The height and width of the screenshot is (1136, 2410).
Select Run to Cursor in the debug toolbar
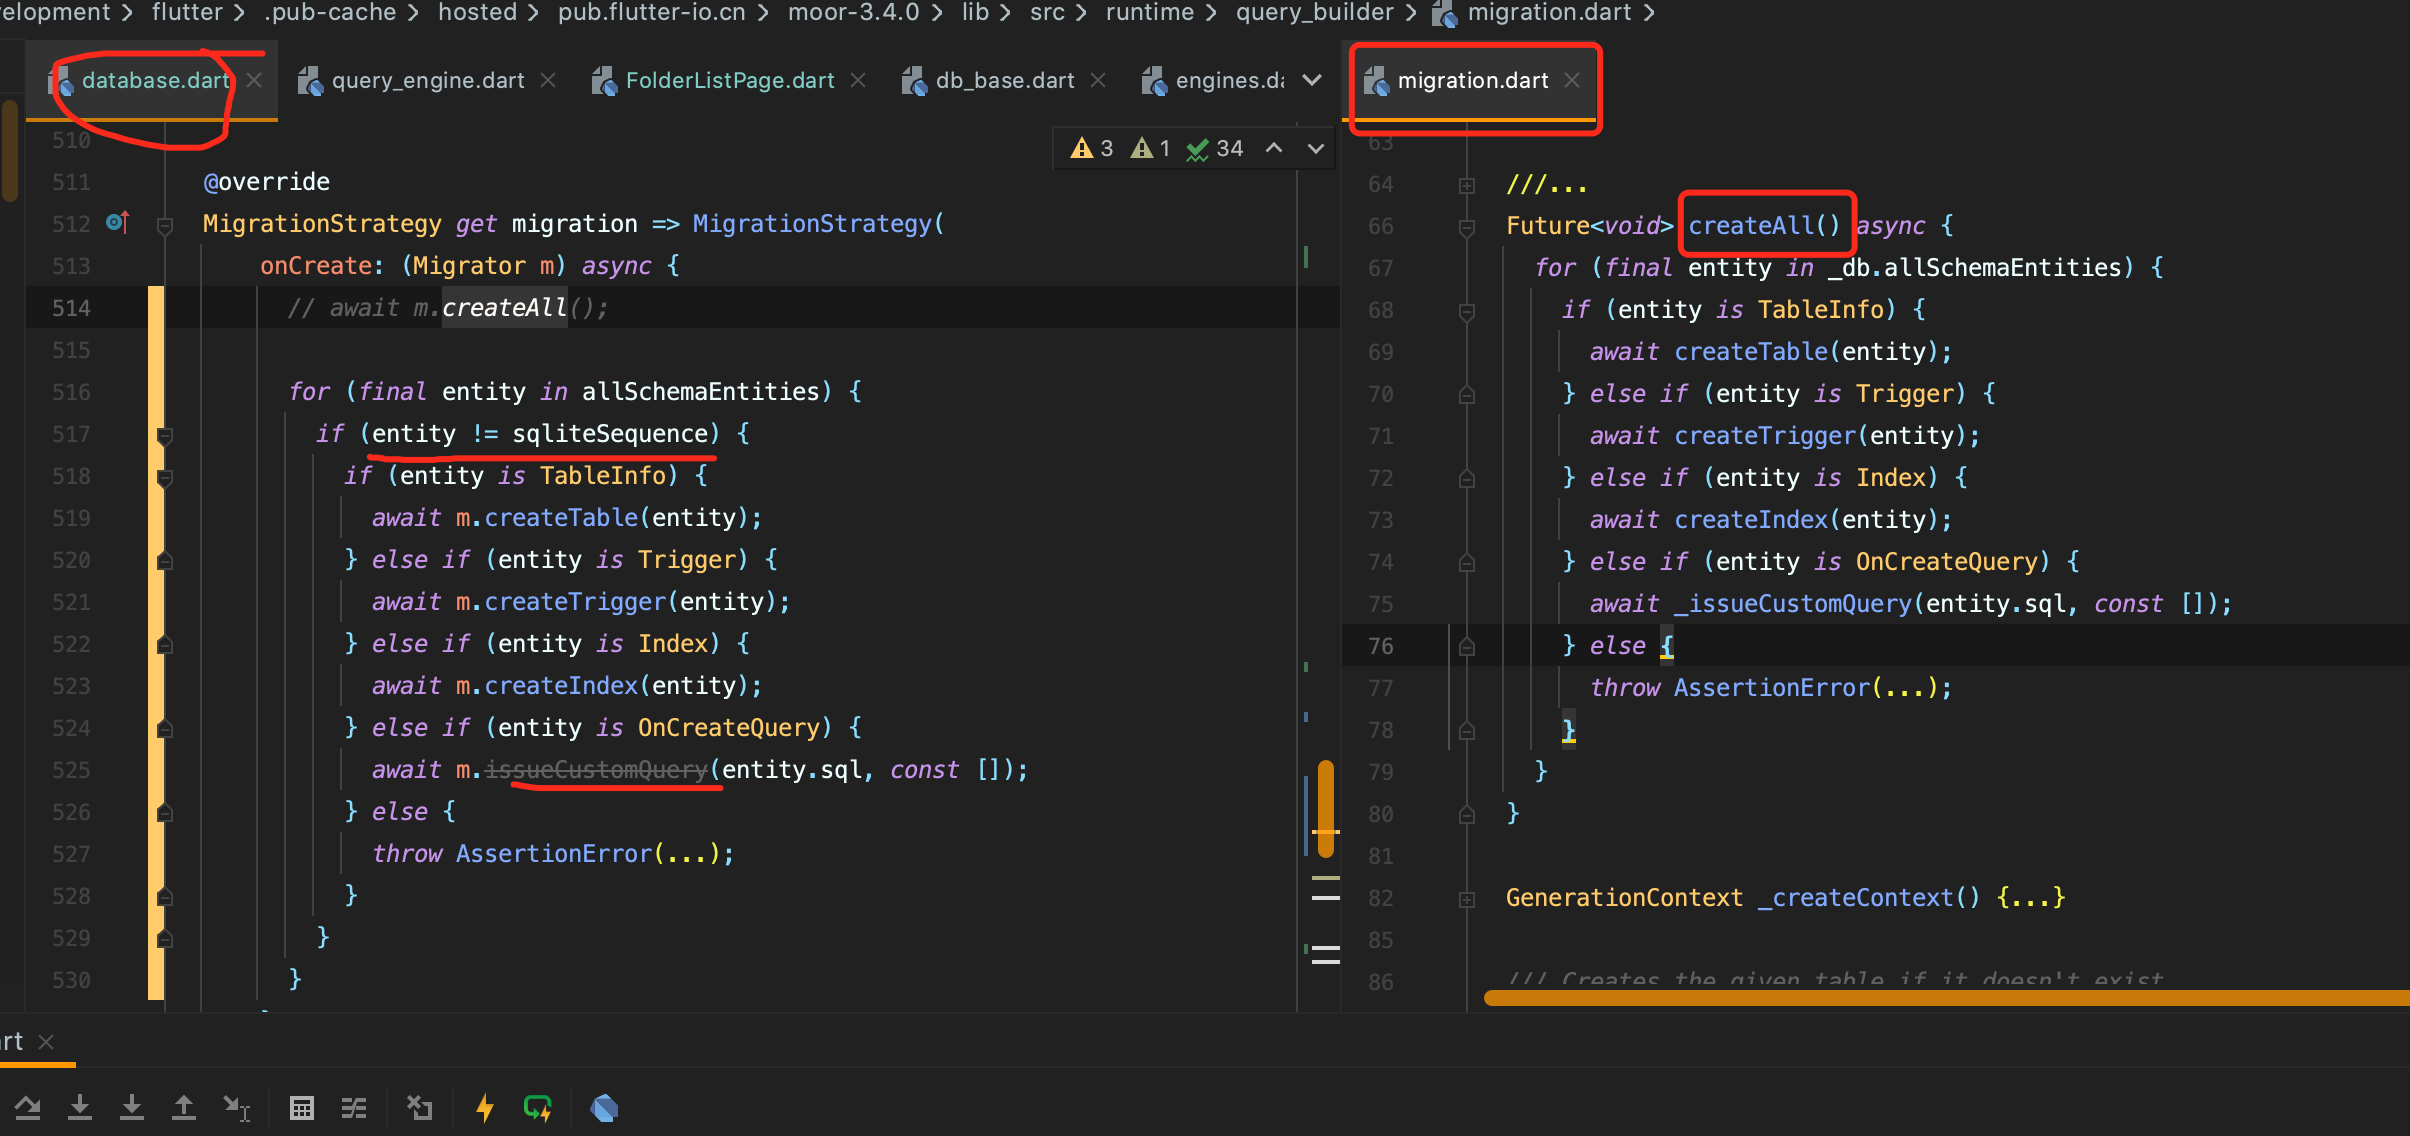[237, 1107]
